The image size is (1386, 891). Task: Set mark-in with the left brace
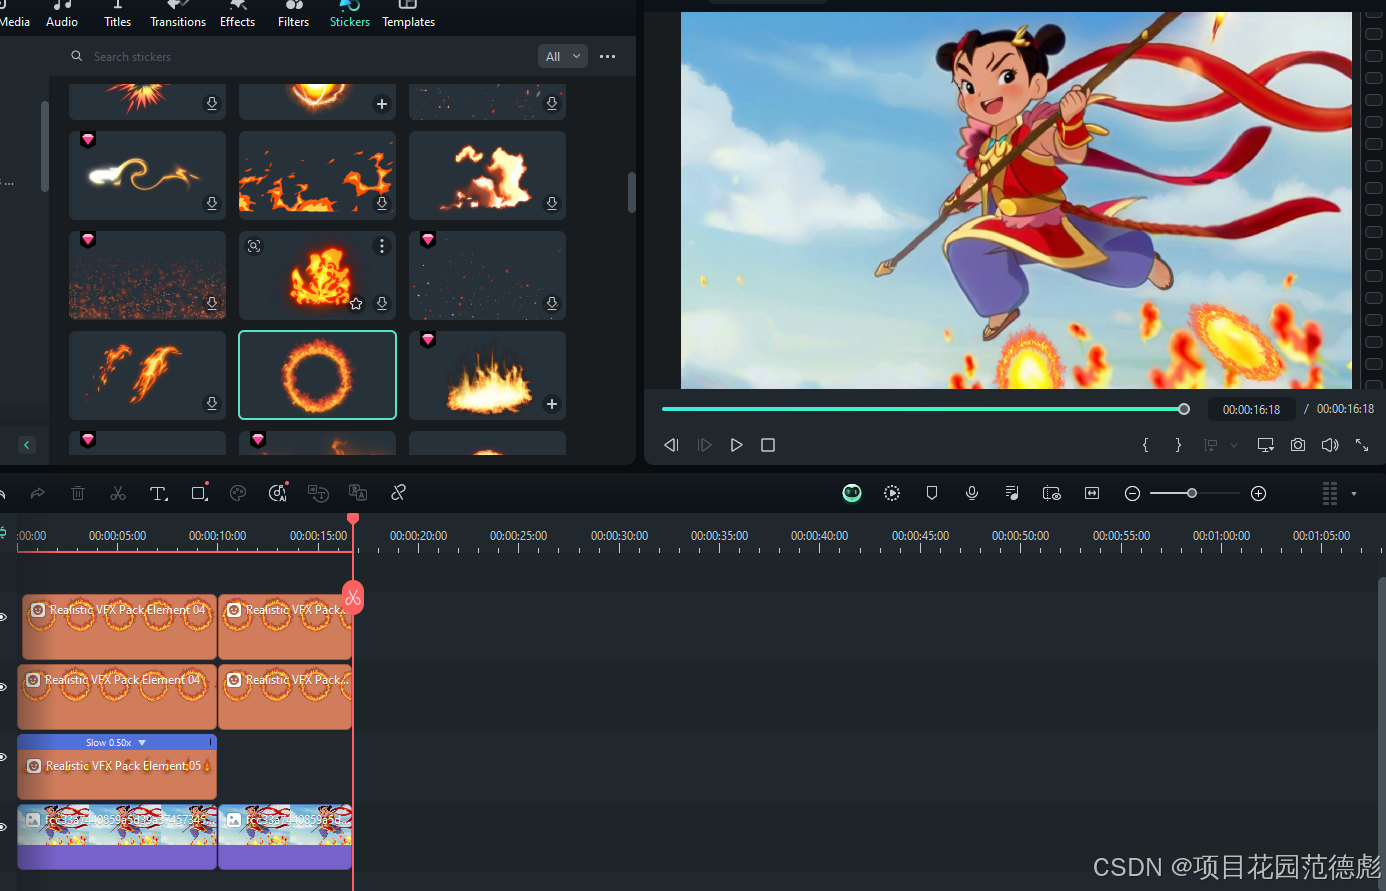coord(1146,445)
